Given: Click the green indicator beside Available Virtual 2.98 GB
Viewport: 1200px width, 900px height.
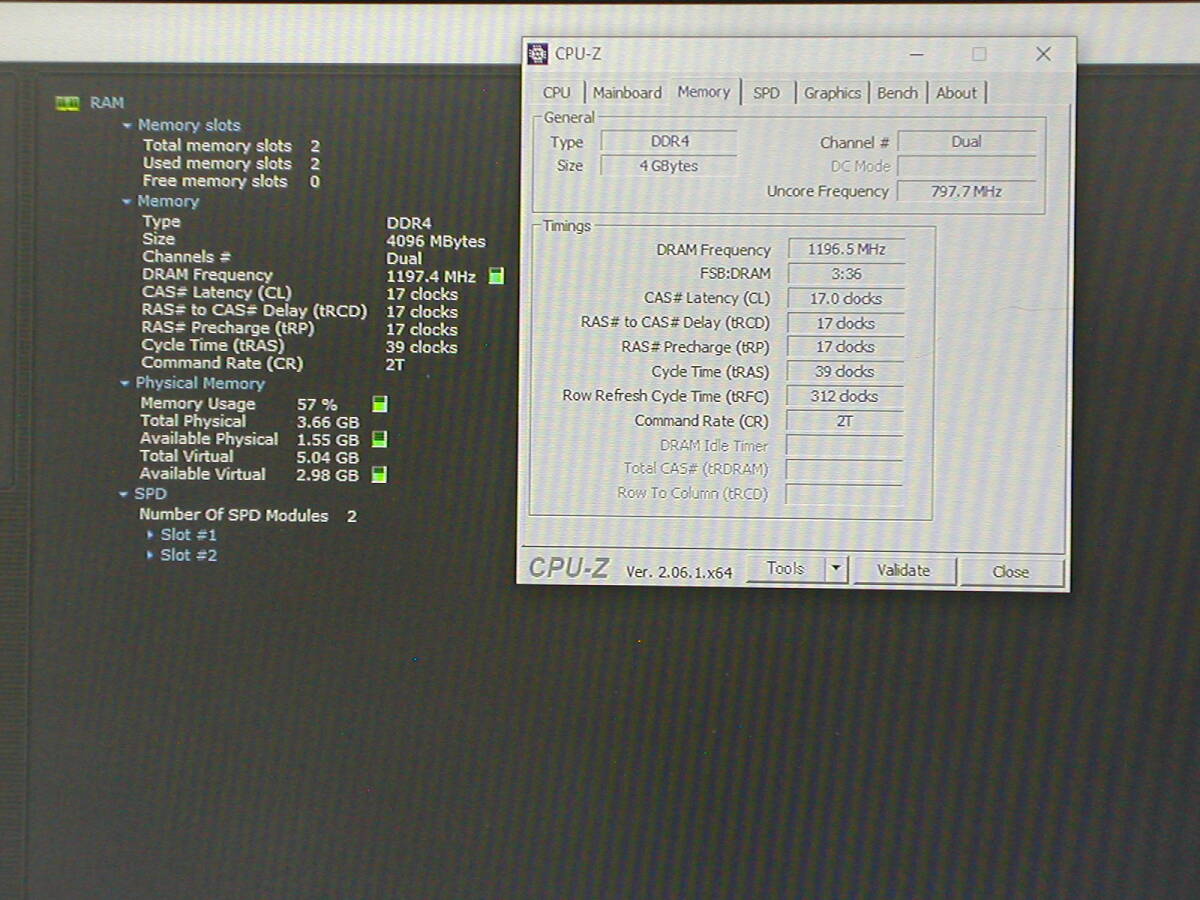Looking at the screenshot, I should coord(379,475).
